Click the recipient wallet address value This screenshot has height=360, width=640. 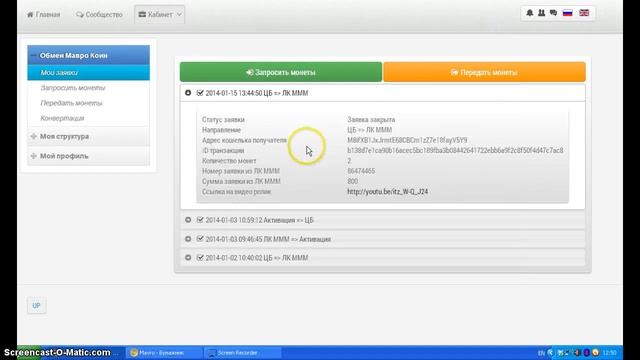pyautogui.click(x=407, y=140)
